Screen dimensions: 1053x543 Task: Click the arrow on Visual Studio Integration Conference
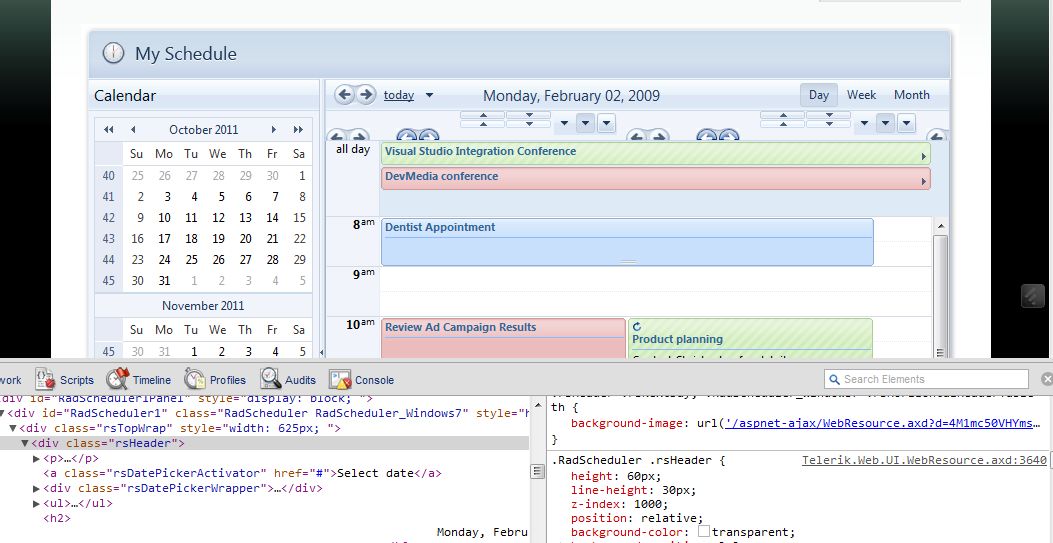click(x=924, y=156)
